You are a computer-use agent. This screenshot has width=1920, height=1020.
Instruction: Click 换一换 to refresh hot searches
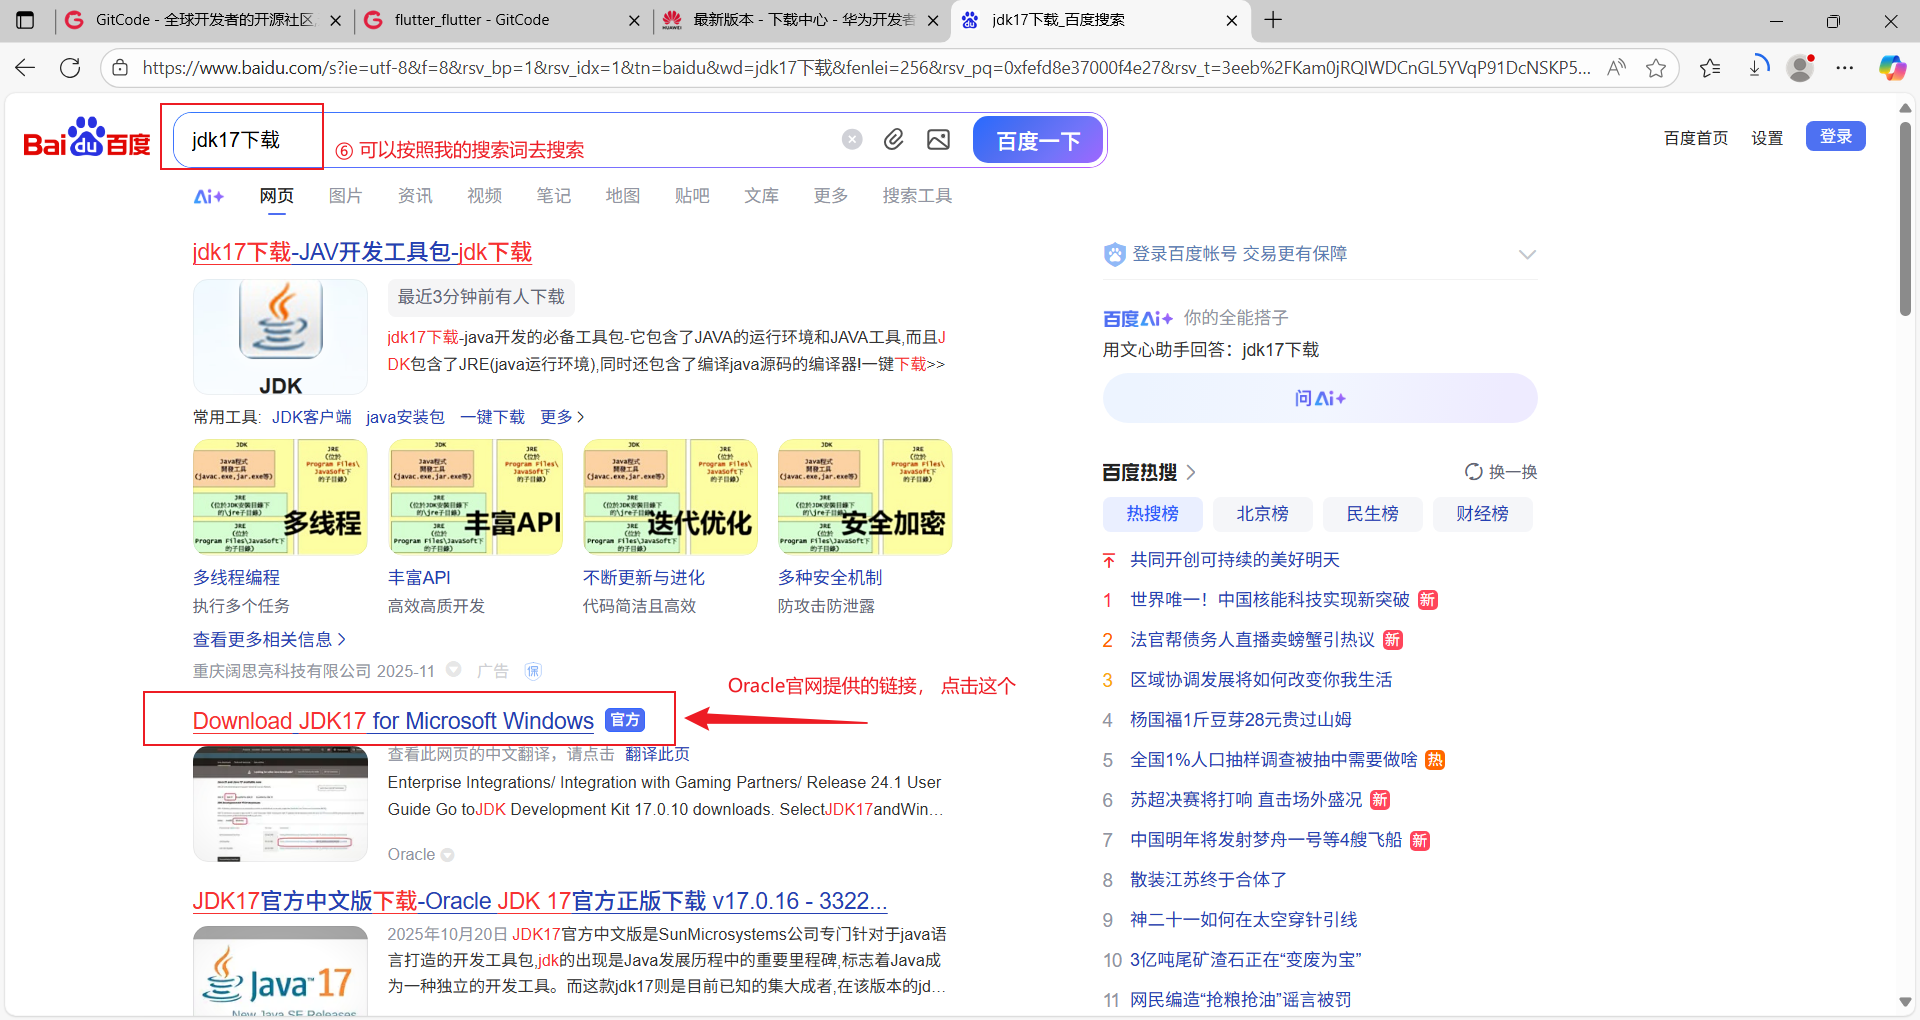coord(1513,472)
